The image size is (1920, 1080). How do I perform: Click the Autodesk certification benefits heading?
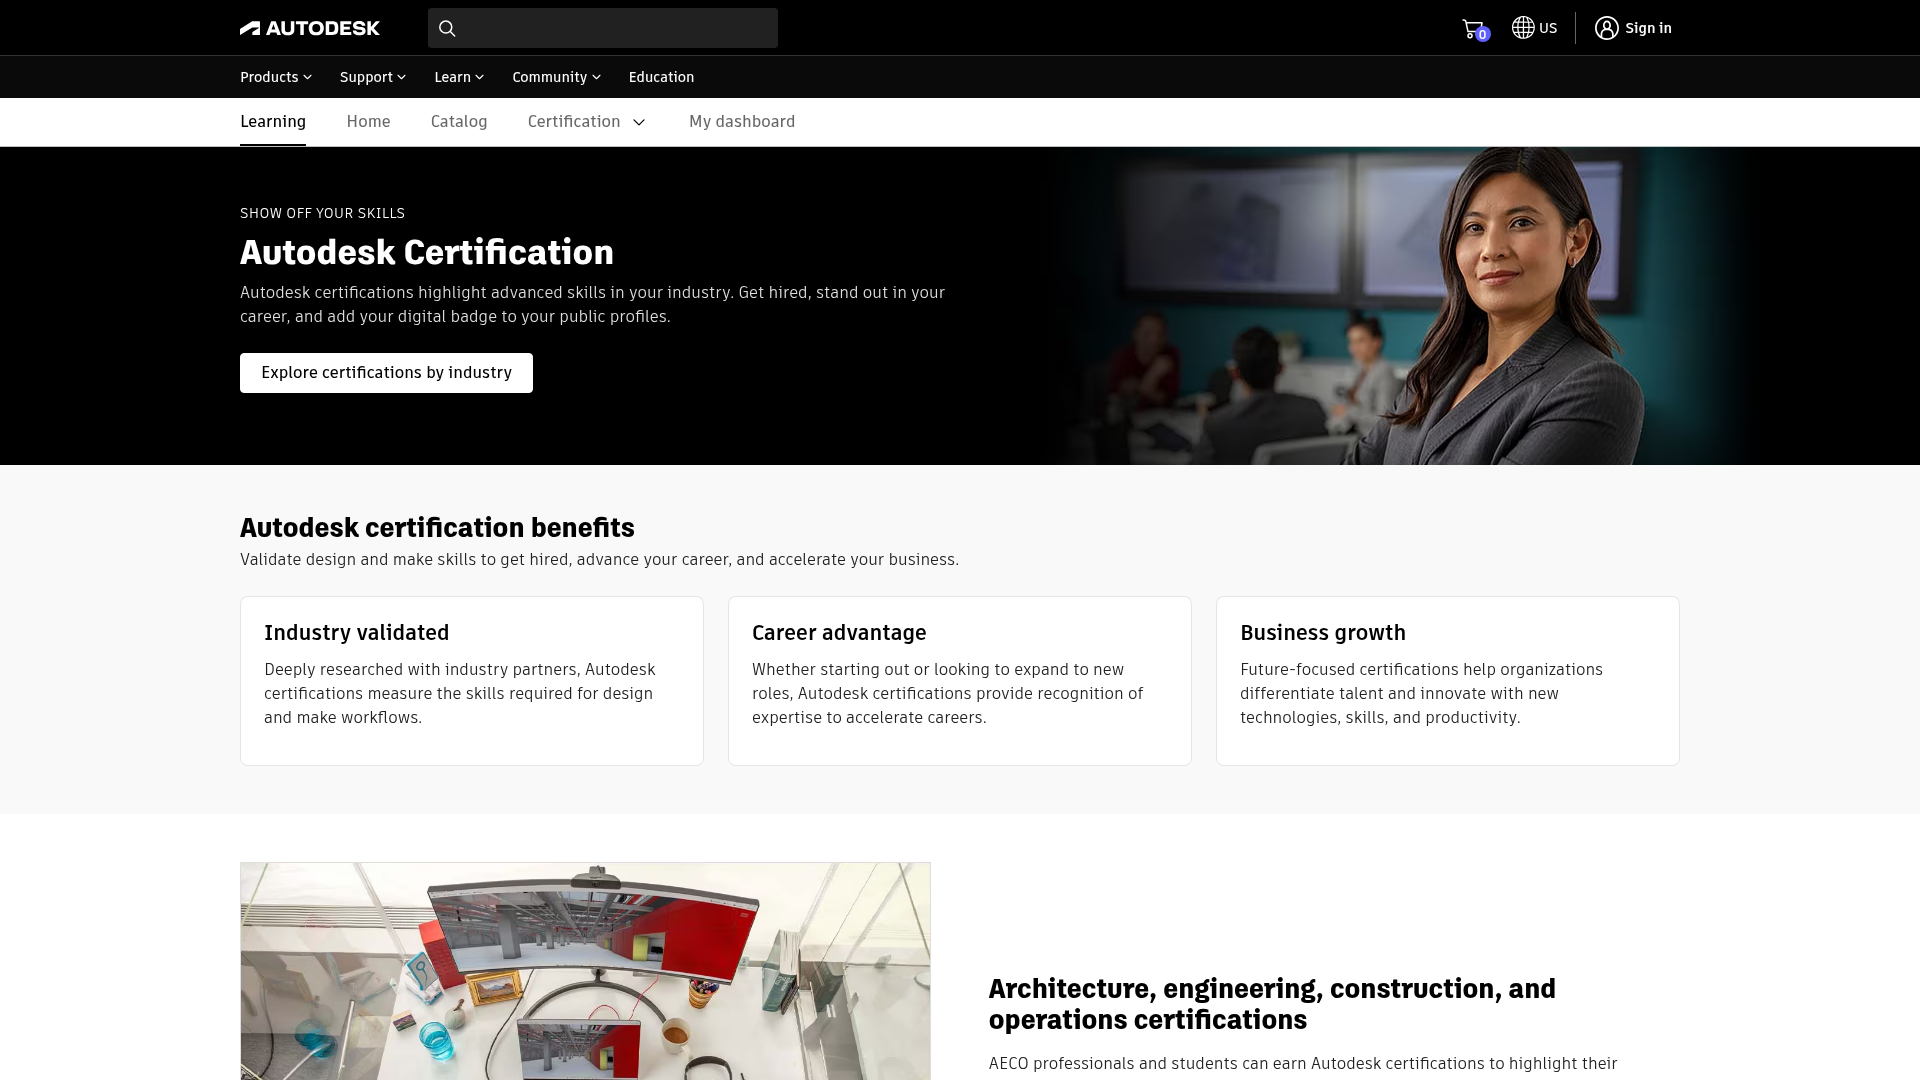437,527
